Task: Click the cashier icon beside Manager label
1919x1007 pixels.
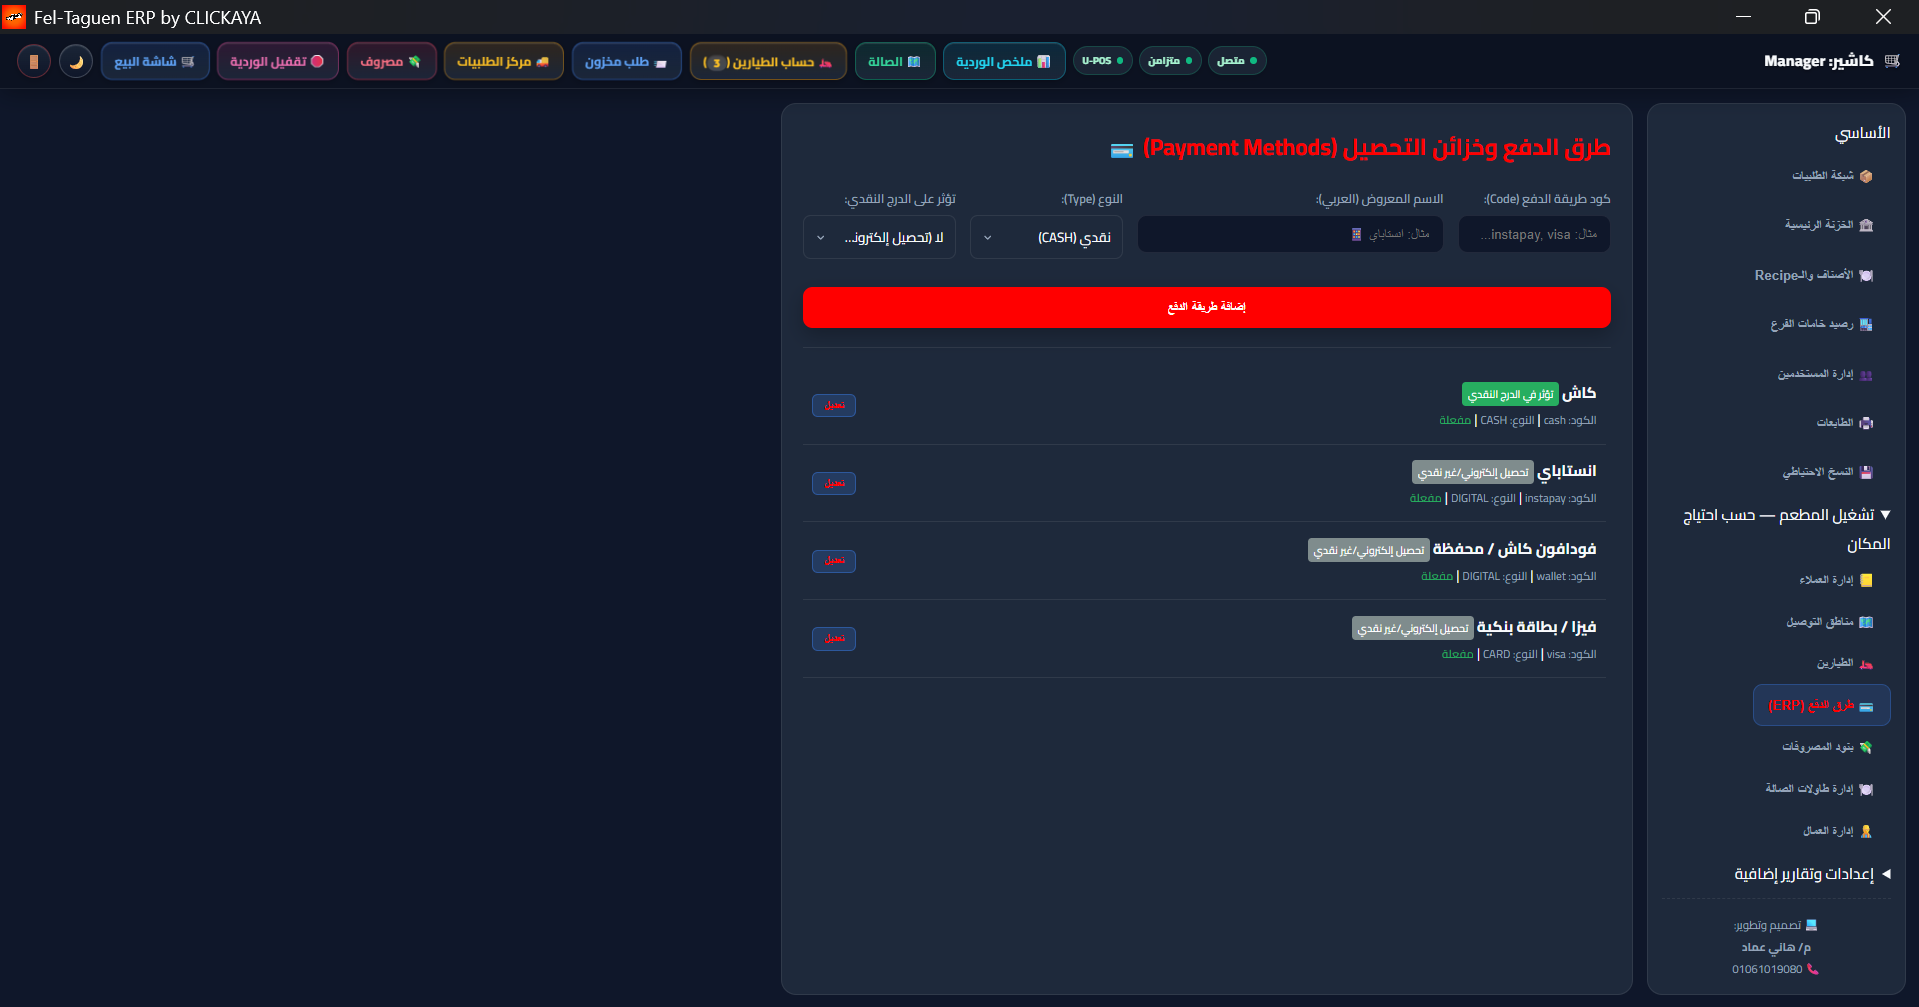Action: pyautogui.click(x=1891, y=61)
